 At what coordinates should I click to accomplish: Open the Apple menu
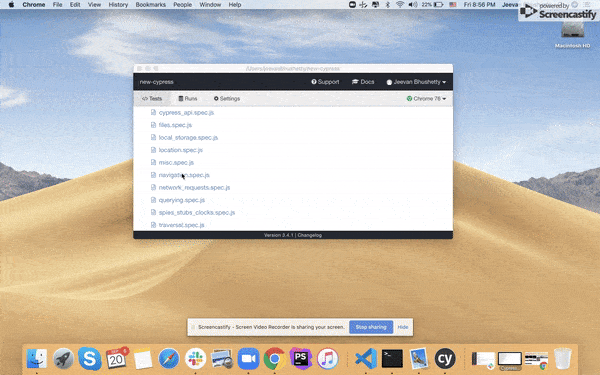11,5
